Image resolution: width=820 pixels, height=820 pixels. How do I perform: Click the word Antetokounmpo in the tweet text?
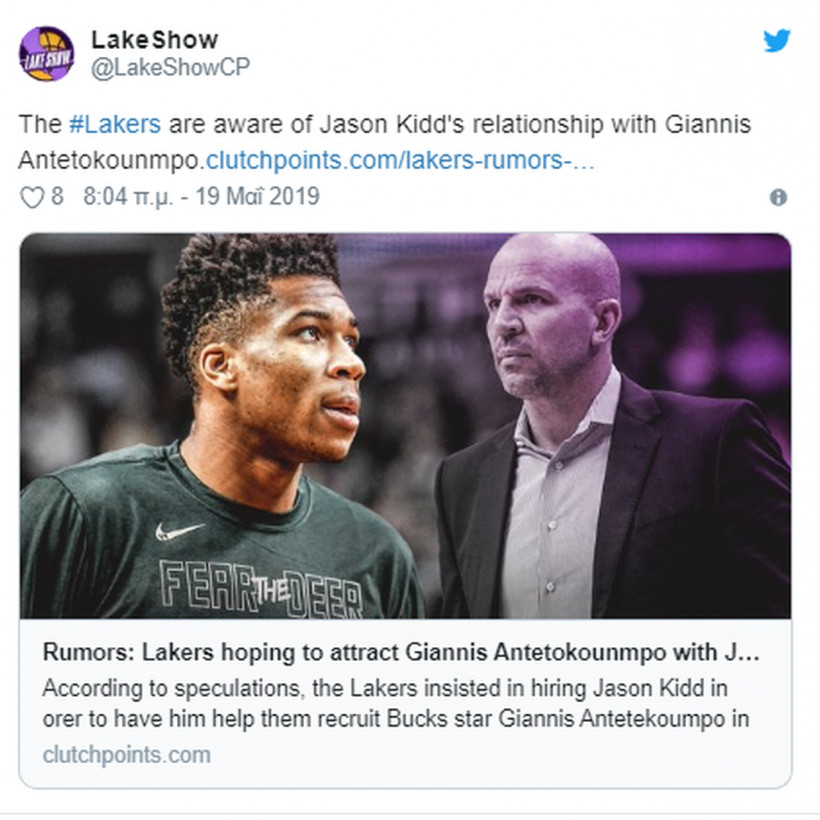click(109, 161)
